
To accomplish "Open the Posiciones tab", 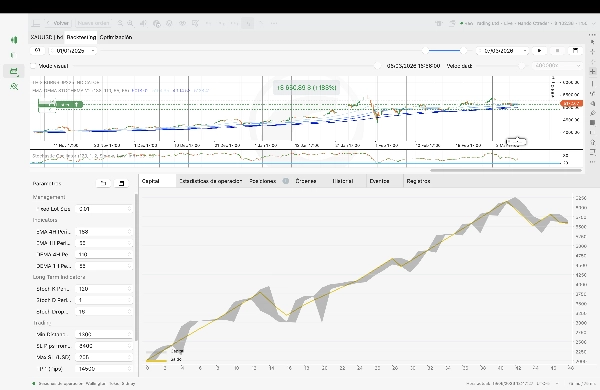I will (x=262, y=181).
